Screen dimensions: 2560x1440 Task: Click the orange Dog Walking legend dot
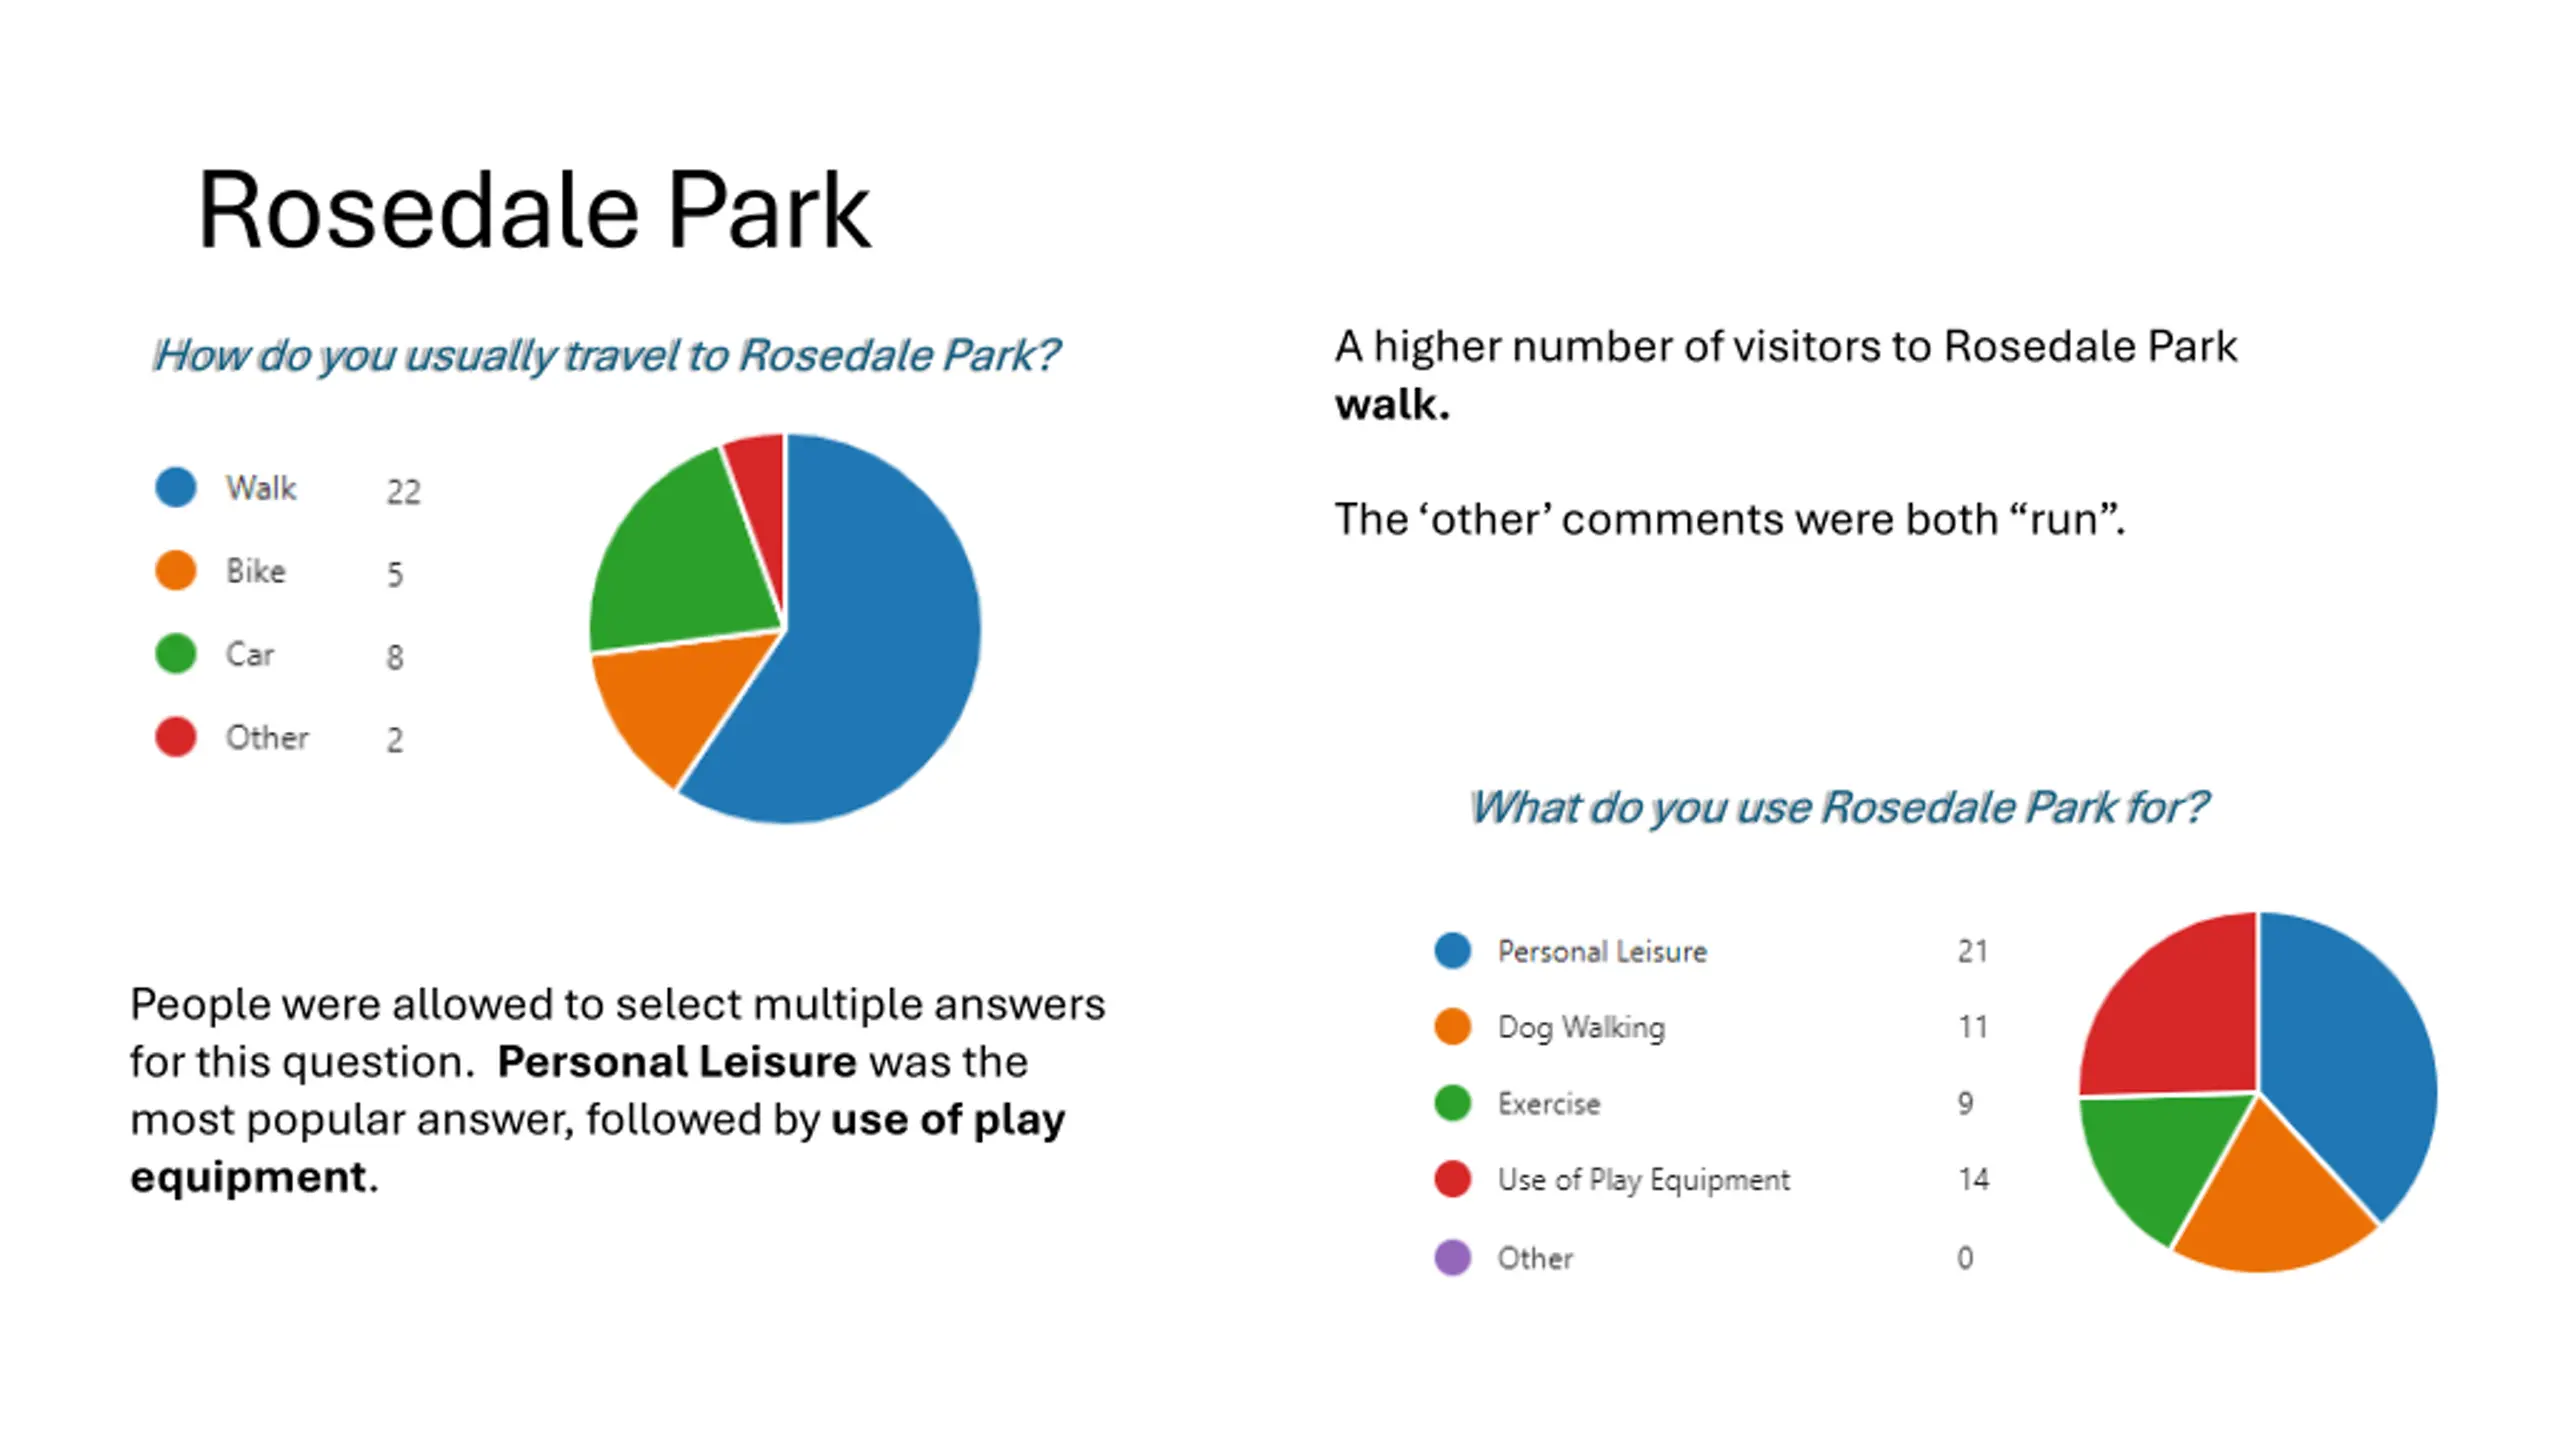pos(1452,1027)
